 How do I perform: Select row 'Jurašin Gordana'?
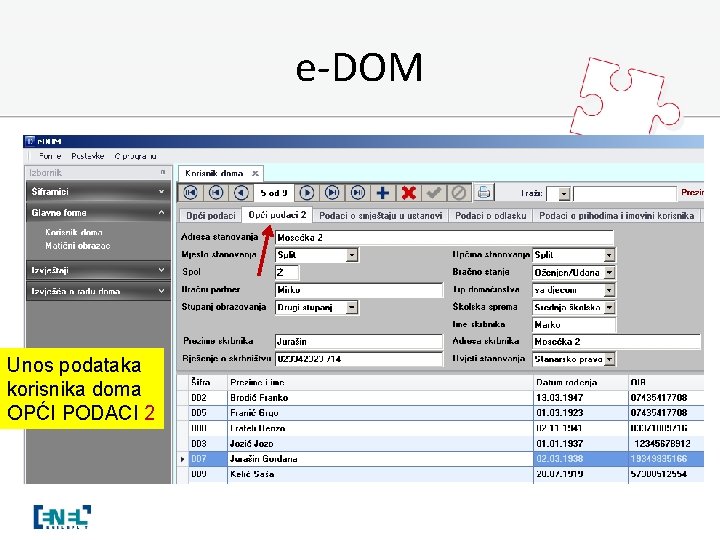[x=441, y=459]
